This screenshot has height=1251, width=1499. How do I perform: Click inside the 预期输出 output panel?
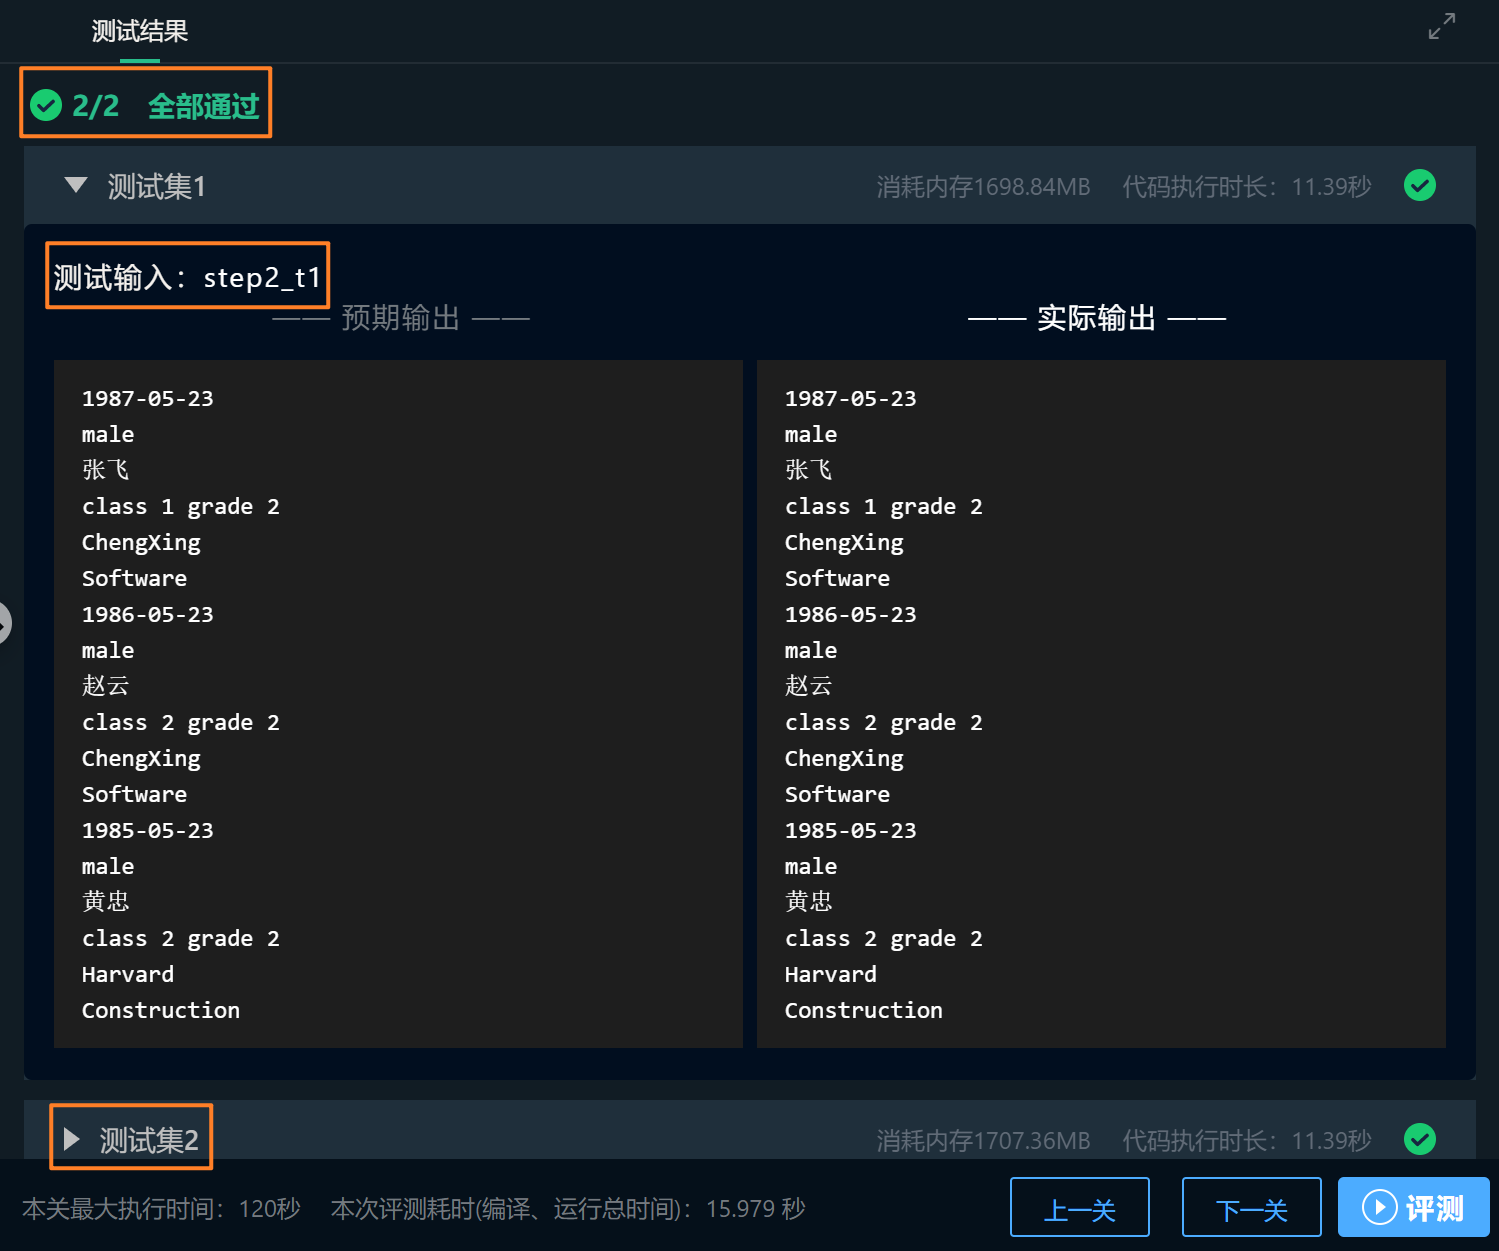[398, 700]
